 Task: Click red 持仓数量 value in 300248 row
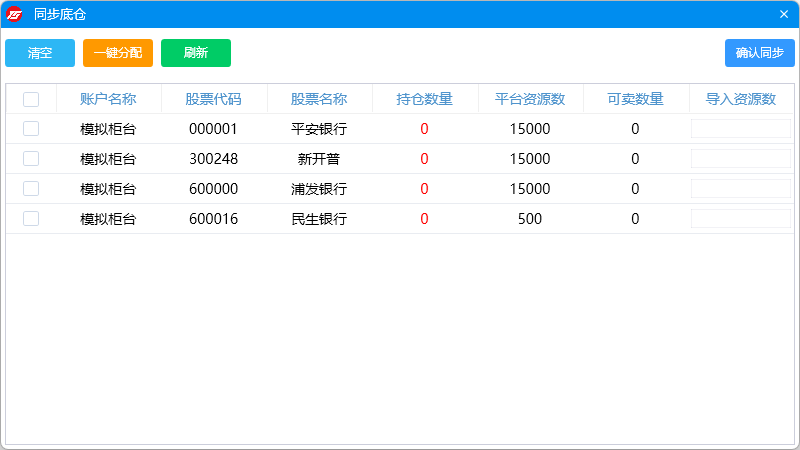click(424, 159)
